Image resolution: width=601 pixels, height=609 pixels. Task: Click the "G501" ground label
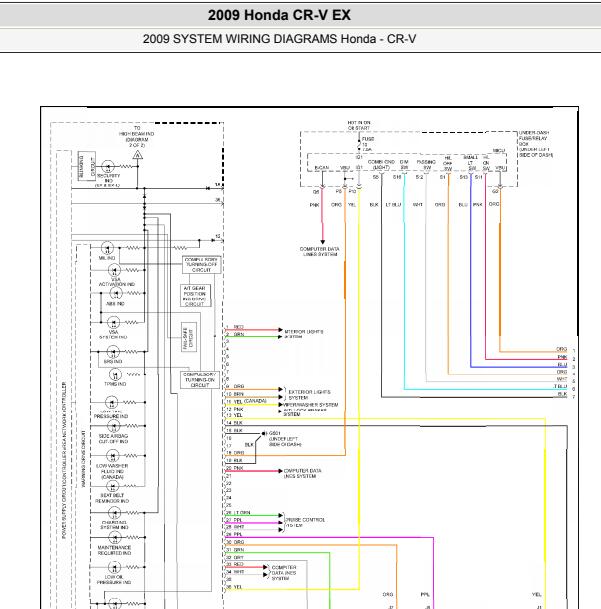tap(274, 433)
